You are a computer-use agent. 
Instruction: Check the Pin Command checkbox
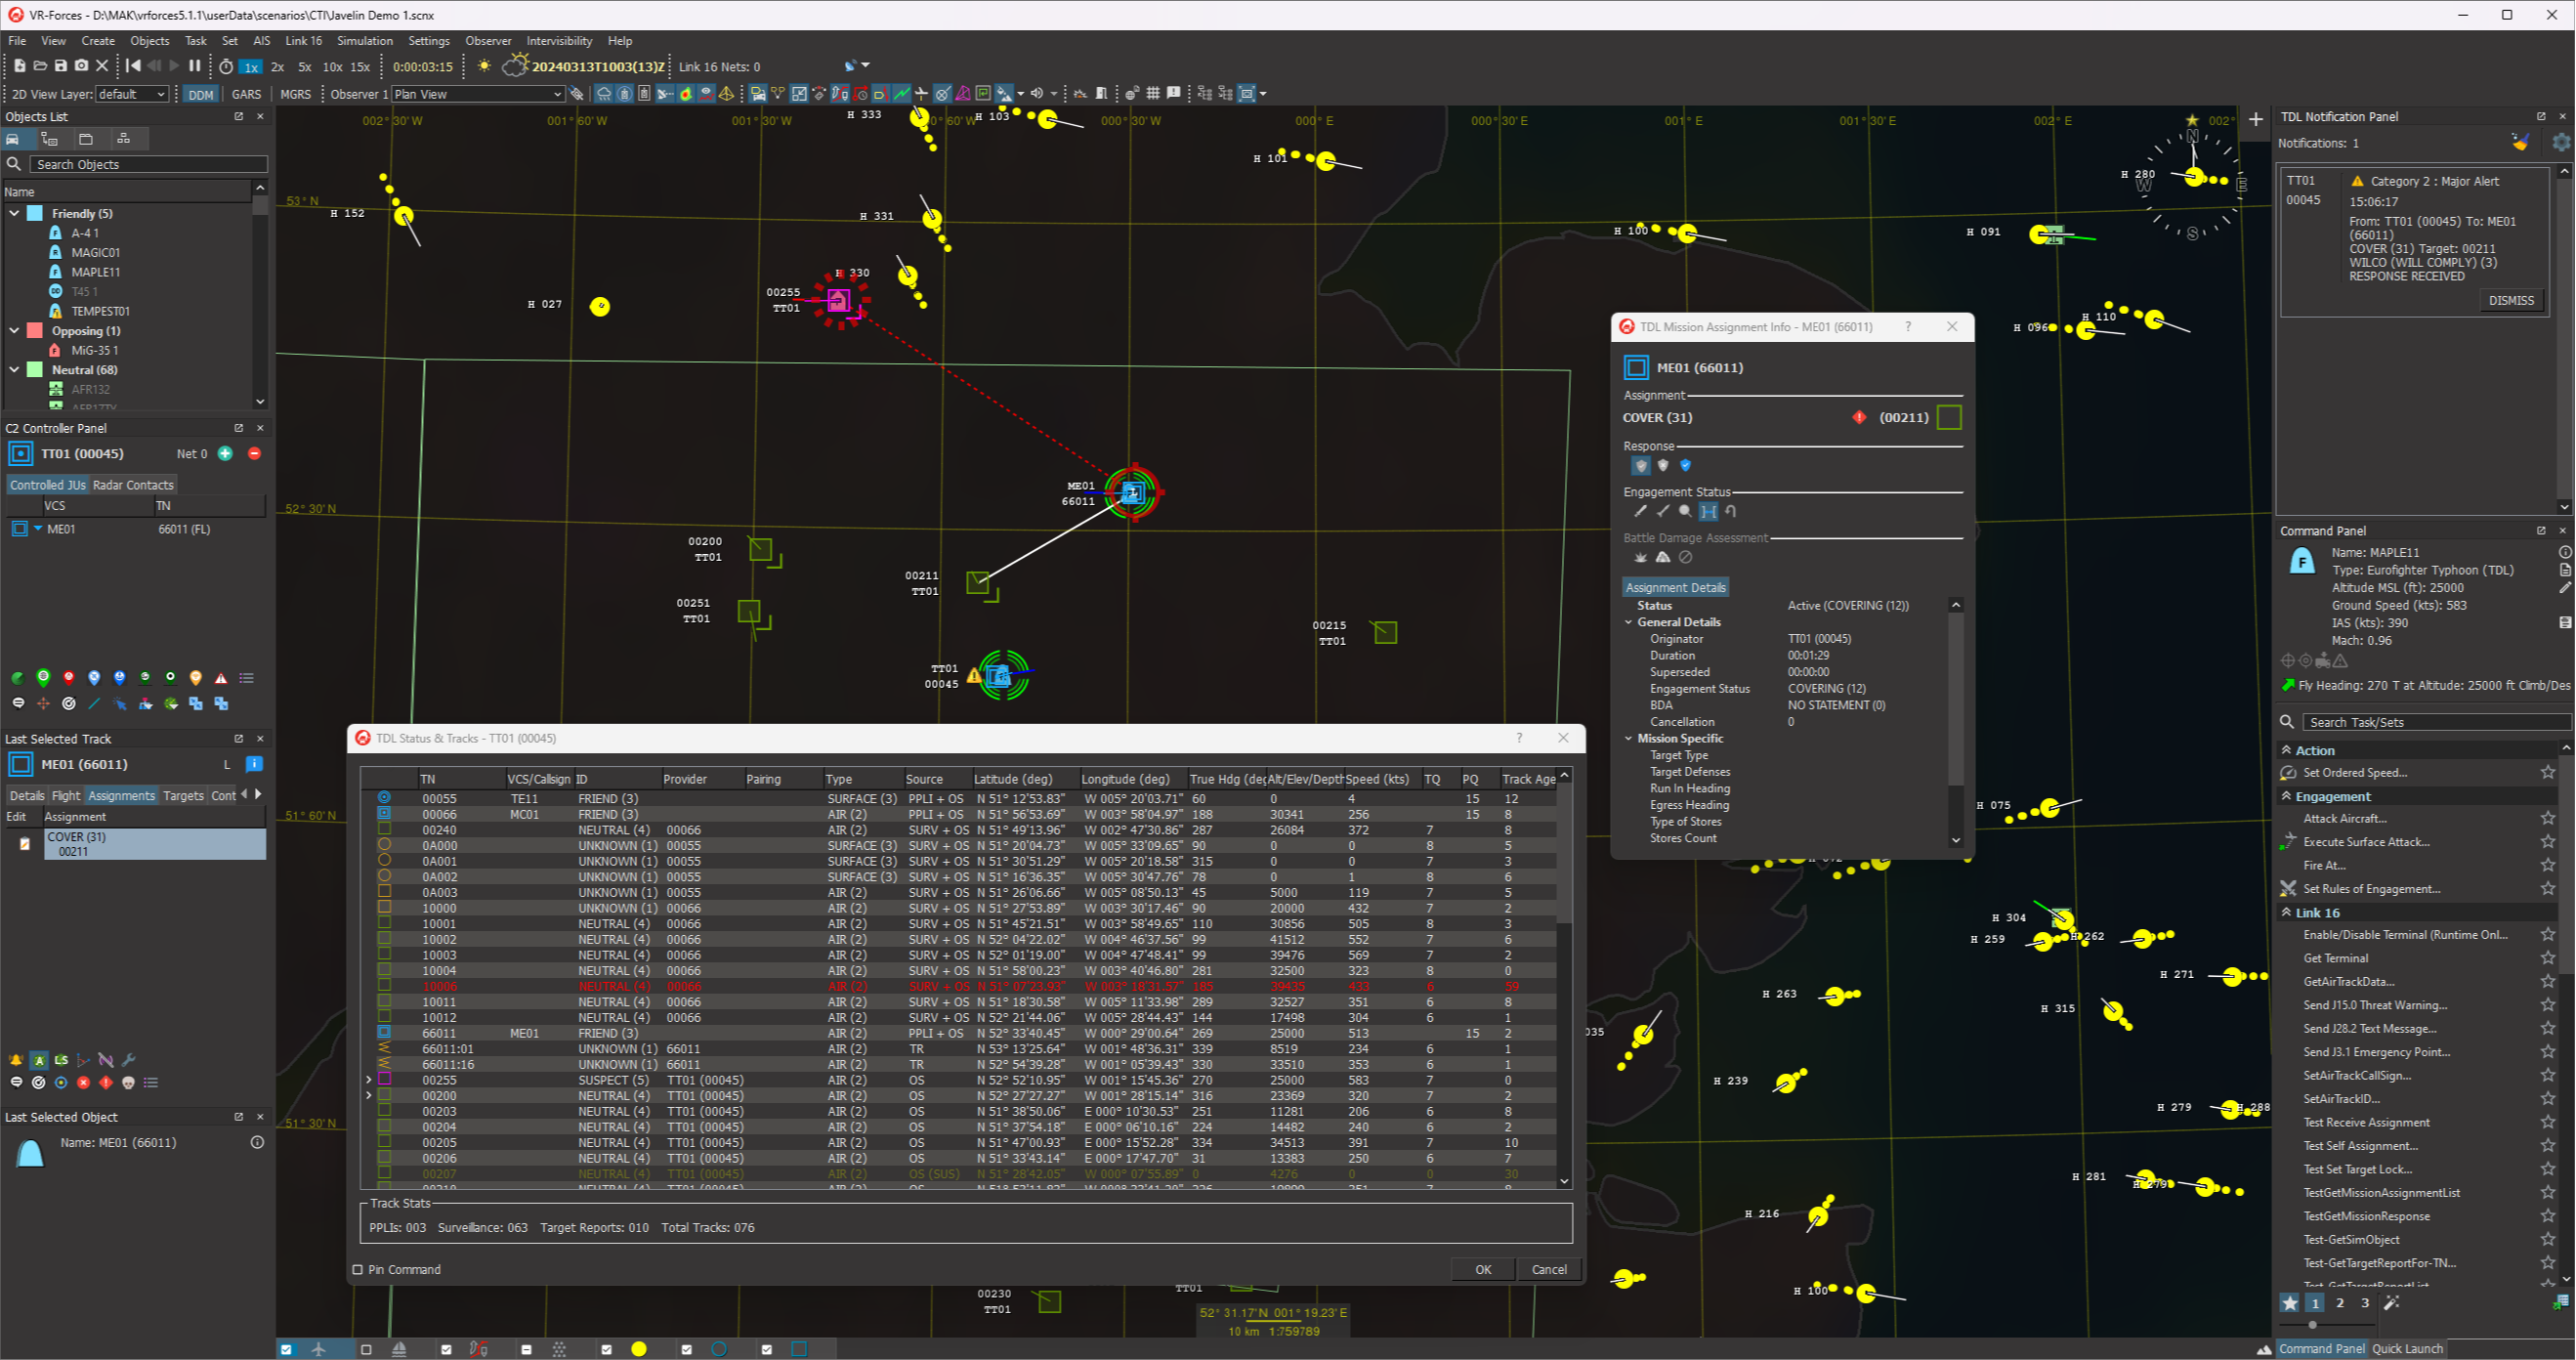click(358, 1270)
